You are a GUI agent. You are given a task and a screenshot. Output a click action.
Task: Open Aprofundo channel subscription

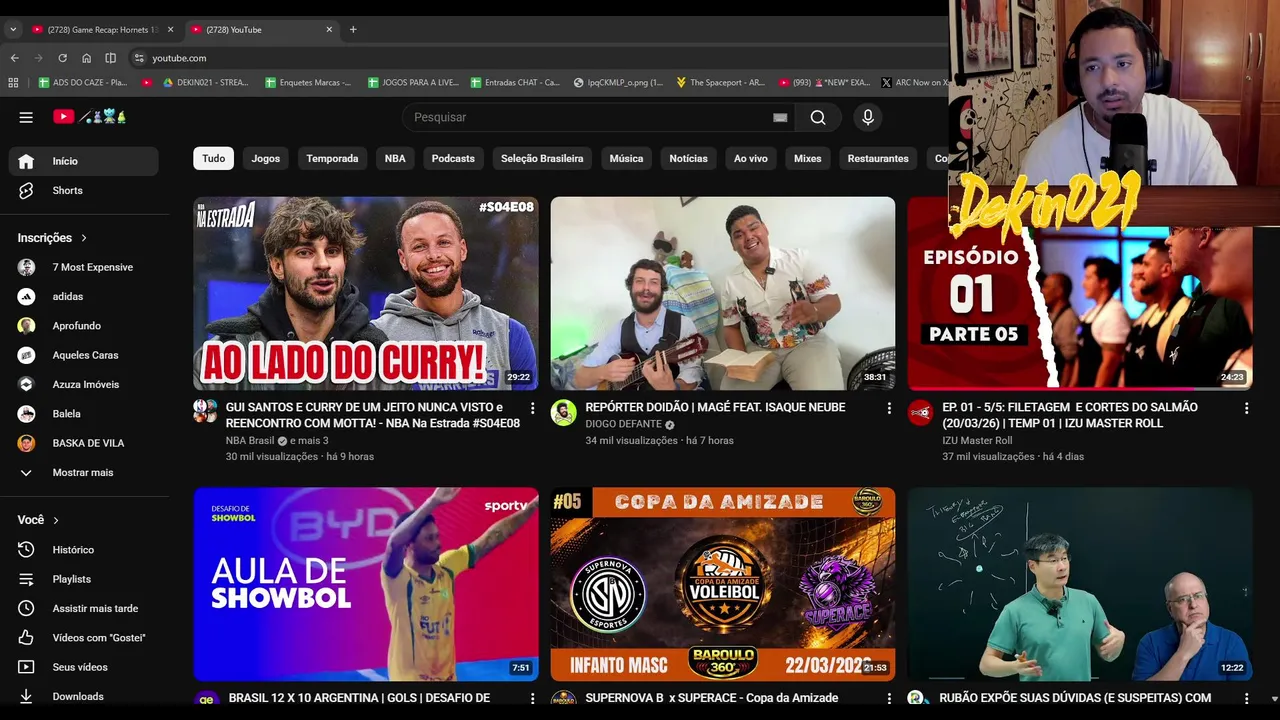[84, 326]
